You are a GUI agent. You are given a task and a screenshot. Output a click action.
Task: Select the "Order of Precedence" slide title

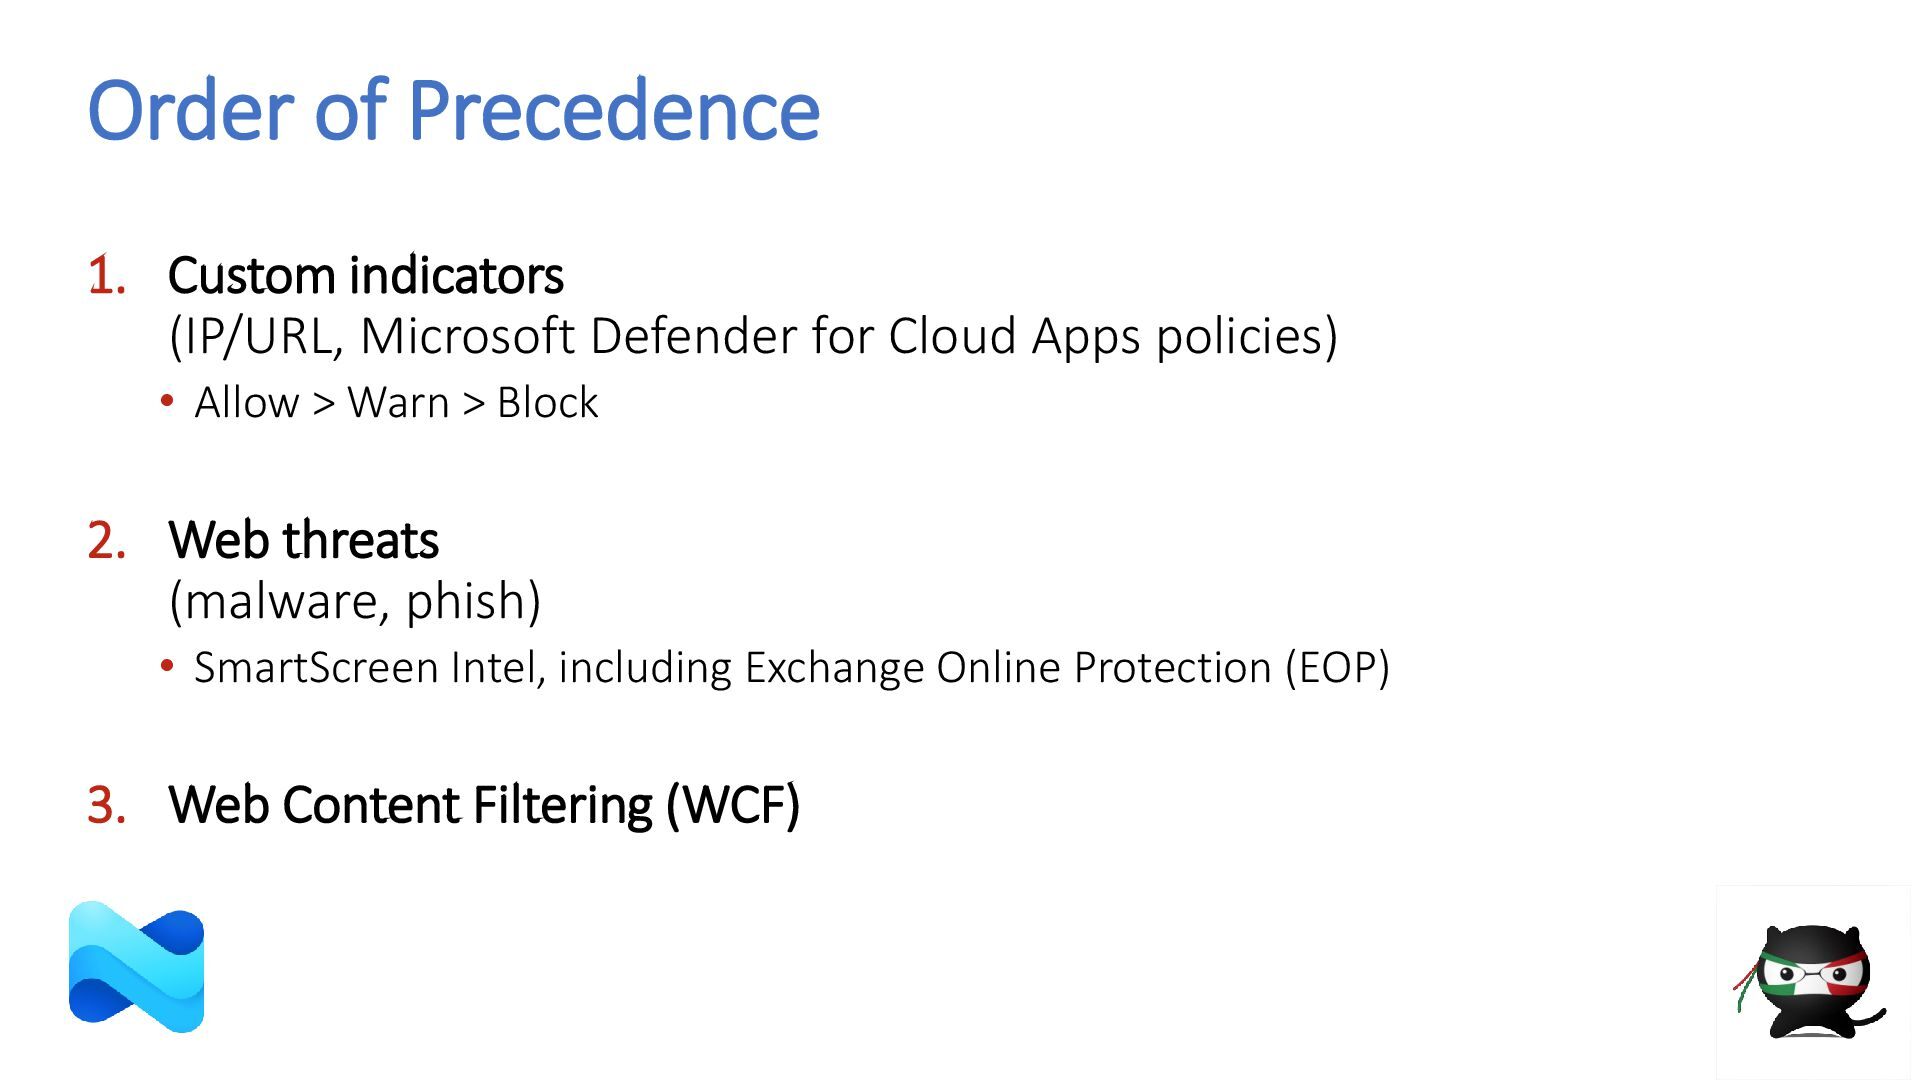coord(453,110)
